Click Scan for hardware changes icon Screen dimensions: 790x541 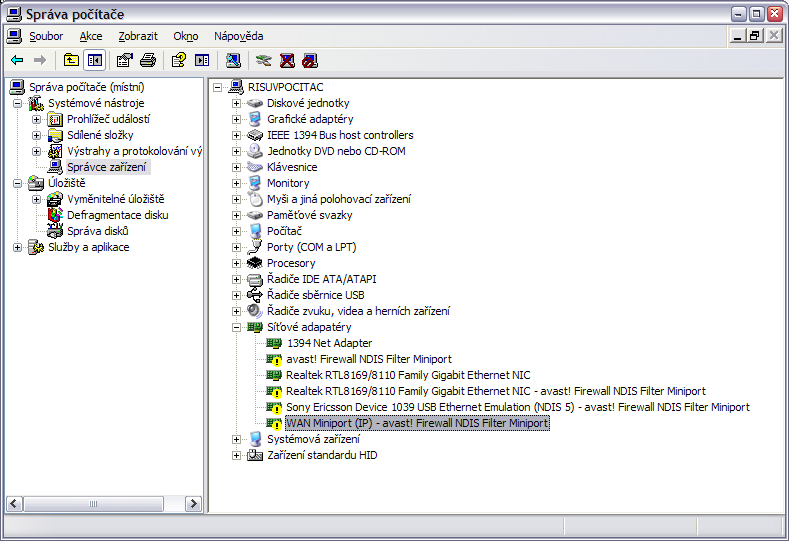[x=233, y=60]
